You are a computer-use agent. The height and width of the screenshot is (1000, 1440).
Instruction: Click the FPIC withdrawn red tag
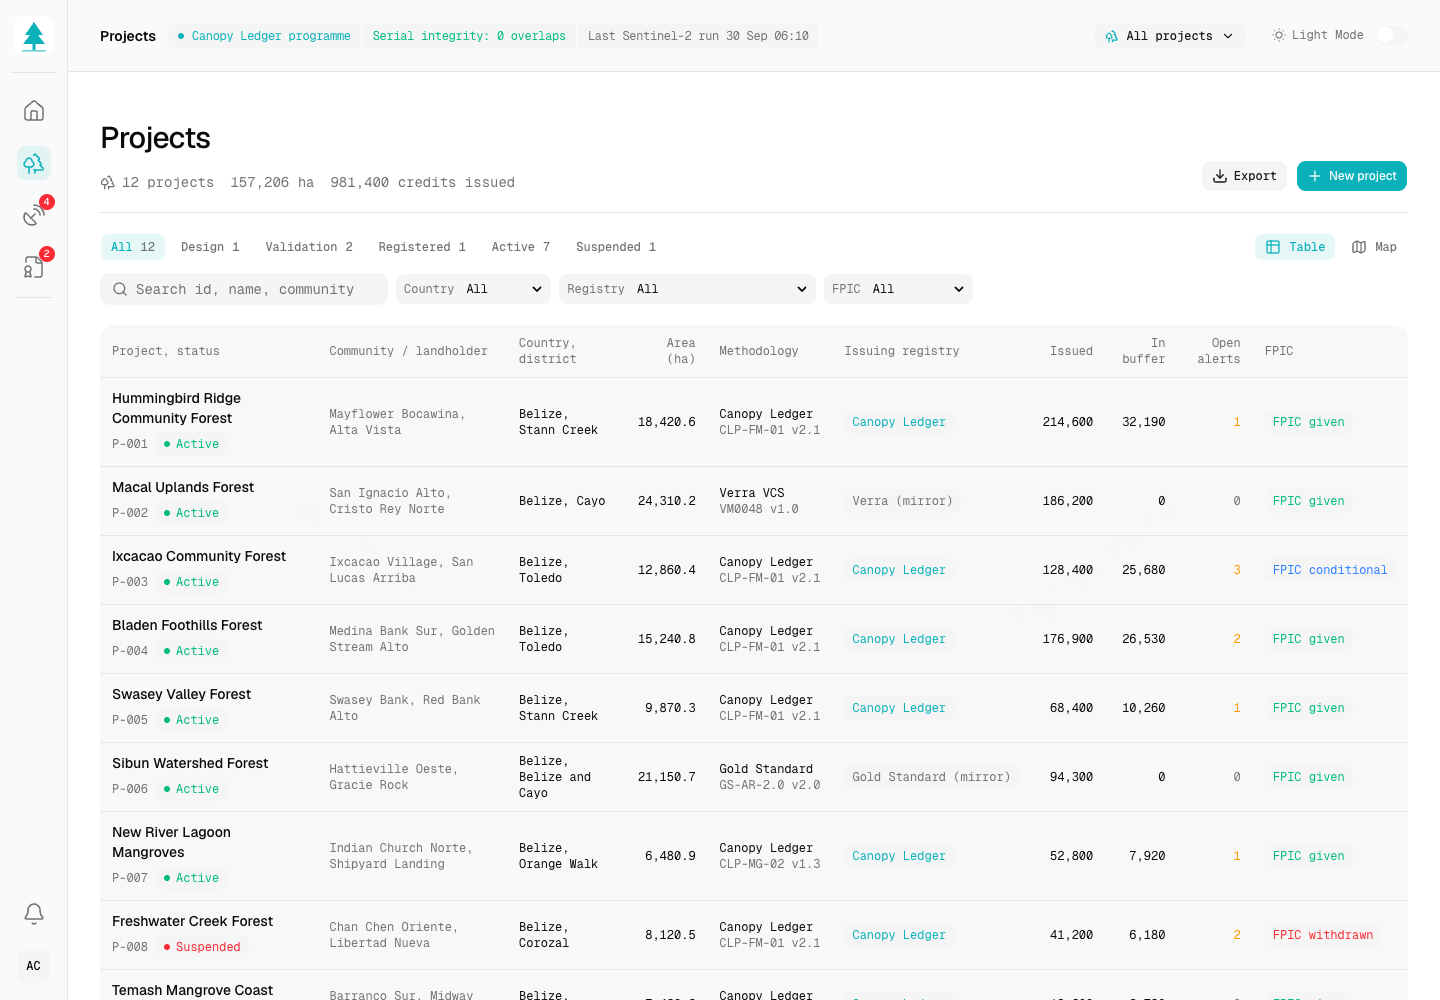point(1322,935)
